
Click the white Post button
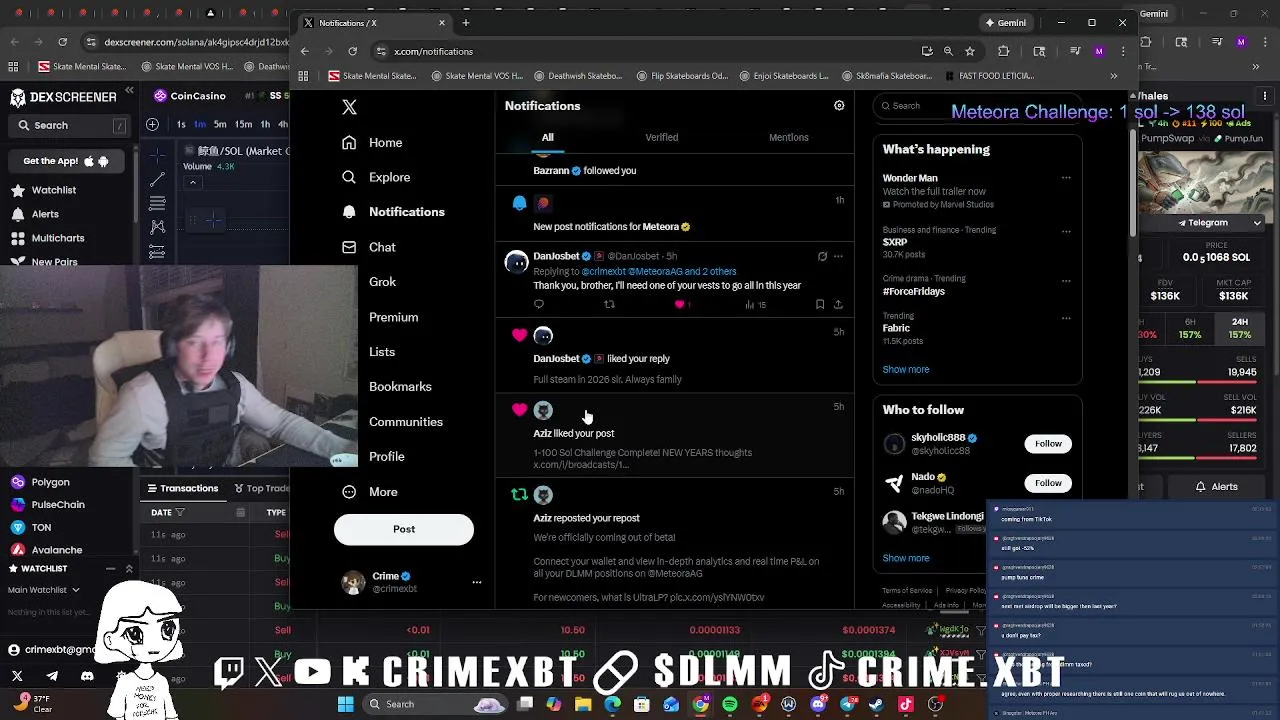pos(404,529)
